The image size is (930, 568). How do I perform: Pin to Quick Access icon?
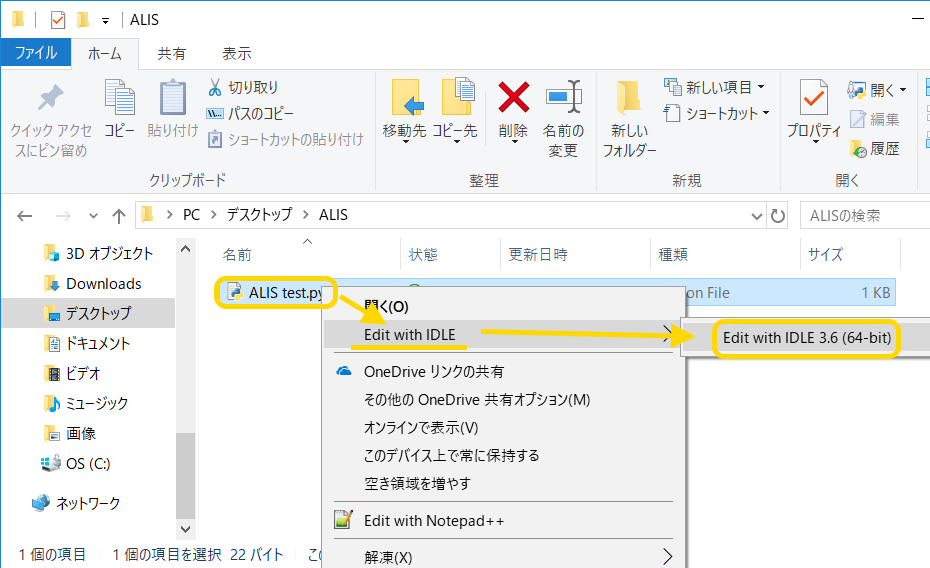(x=49, y=99)
